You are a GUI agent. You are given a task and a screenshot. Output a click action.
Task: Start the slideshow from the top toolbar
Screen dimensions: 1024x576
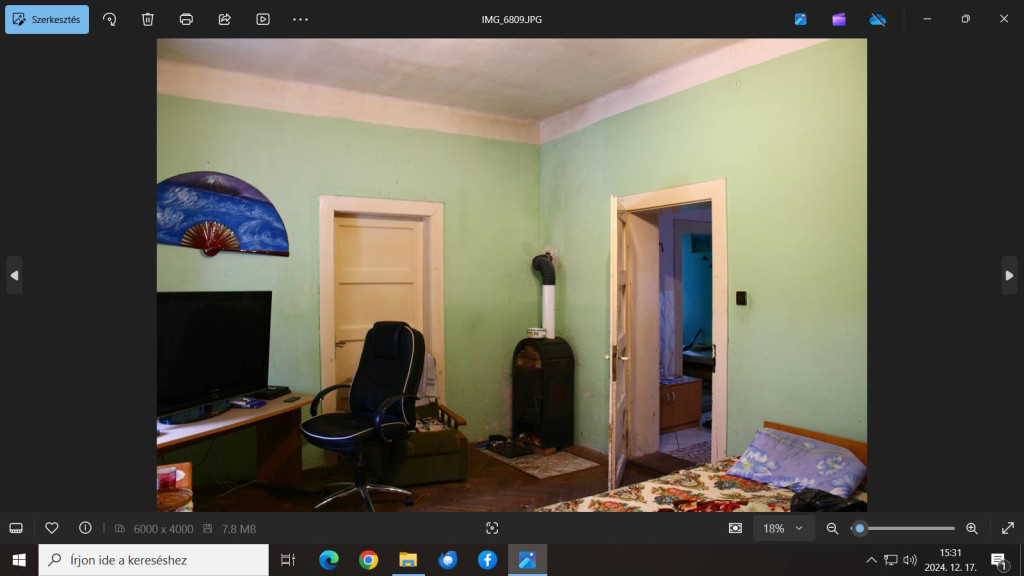coord(263,19)
